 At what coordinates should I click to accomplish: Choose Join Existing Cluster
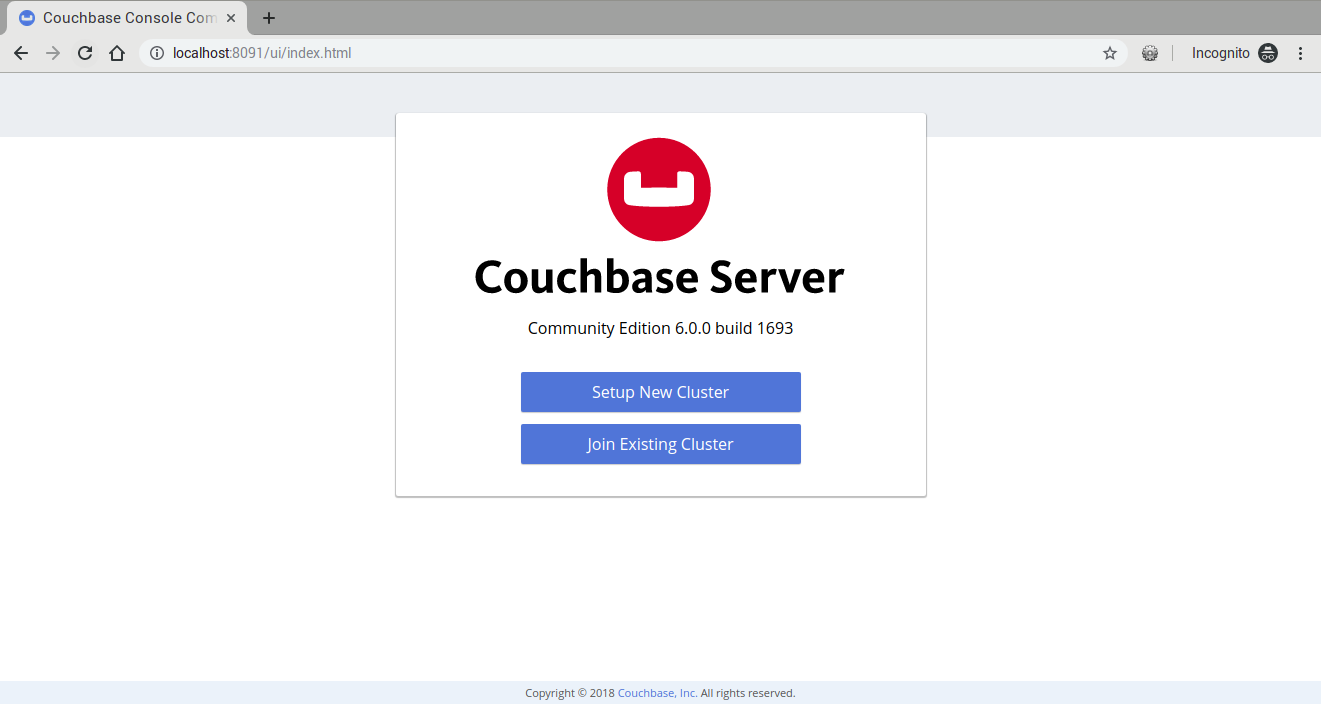click(660, 444)
